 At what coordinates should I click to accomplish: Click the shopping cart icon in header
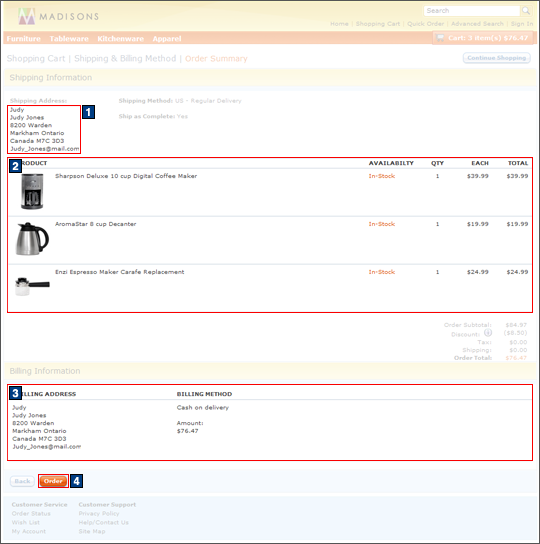(440, 38)
